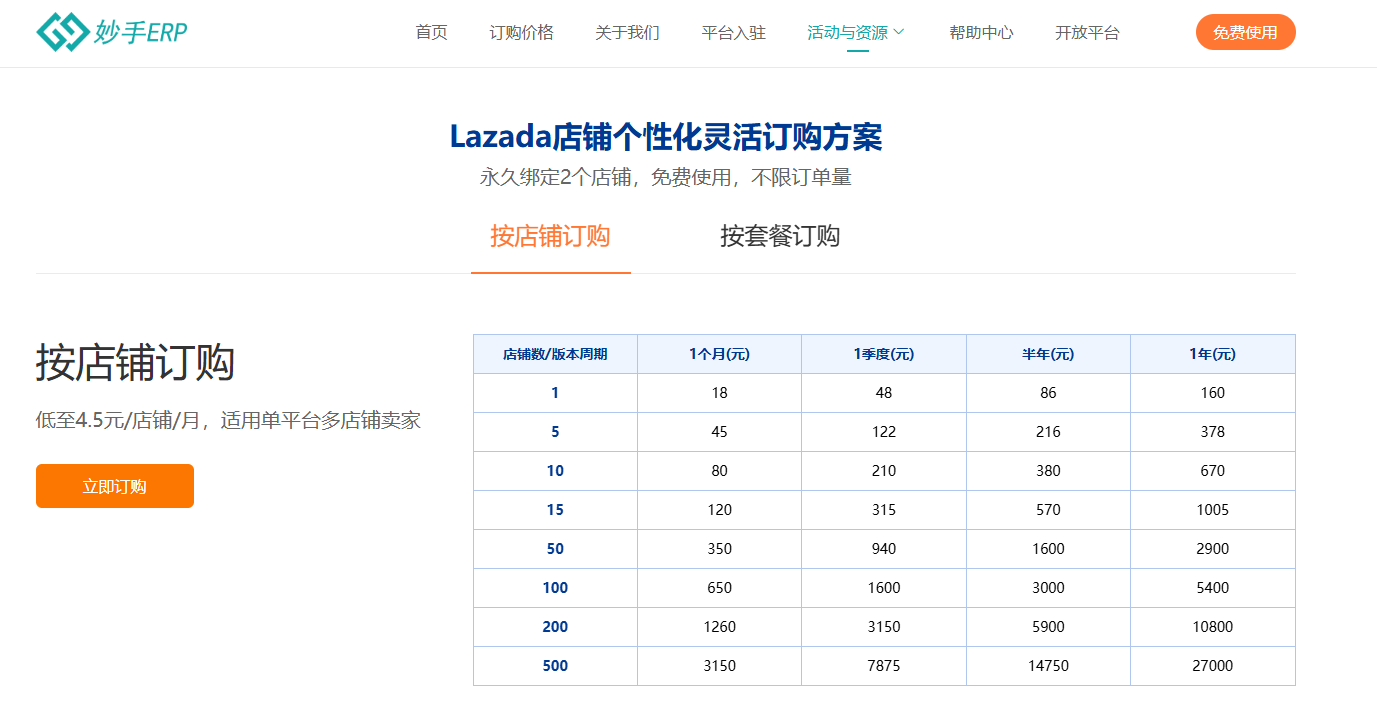Click price cell 350 in the 50-store row
Image resolution: width=1377 pixels, height=706 pixels.
click(x=719, y=549)
